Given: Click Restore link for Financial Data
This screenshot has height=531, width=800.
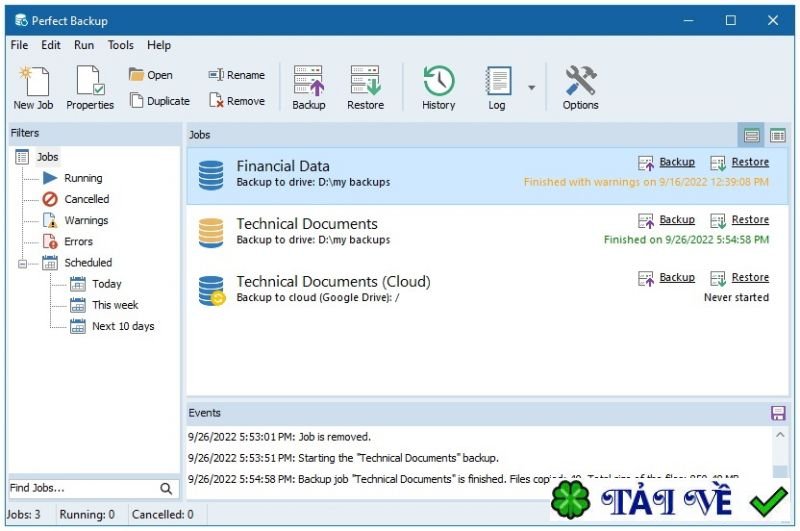Looking at the screenshot, I should (x=750, y=162).
